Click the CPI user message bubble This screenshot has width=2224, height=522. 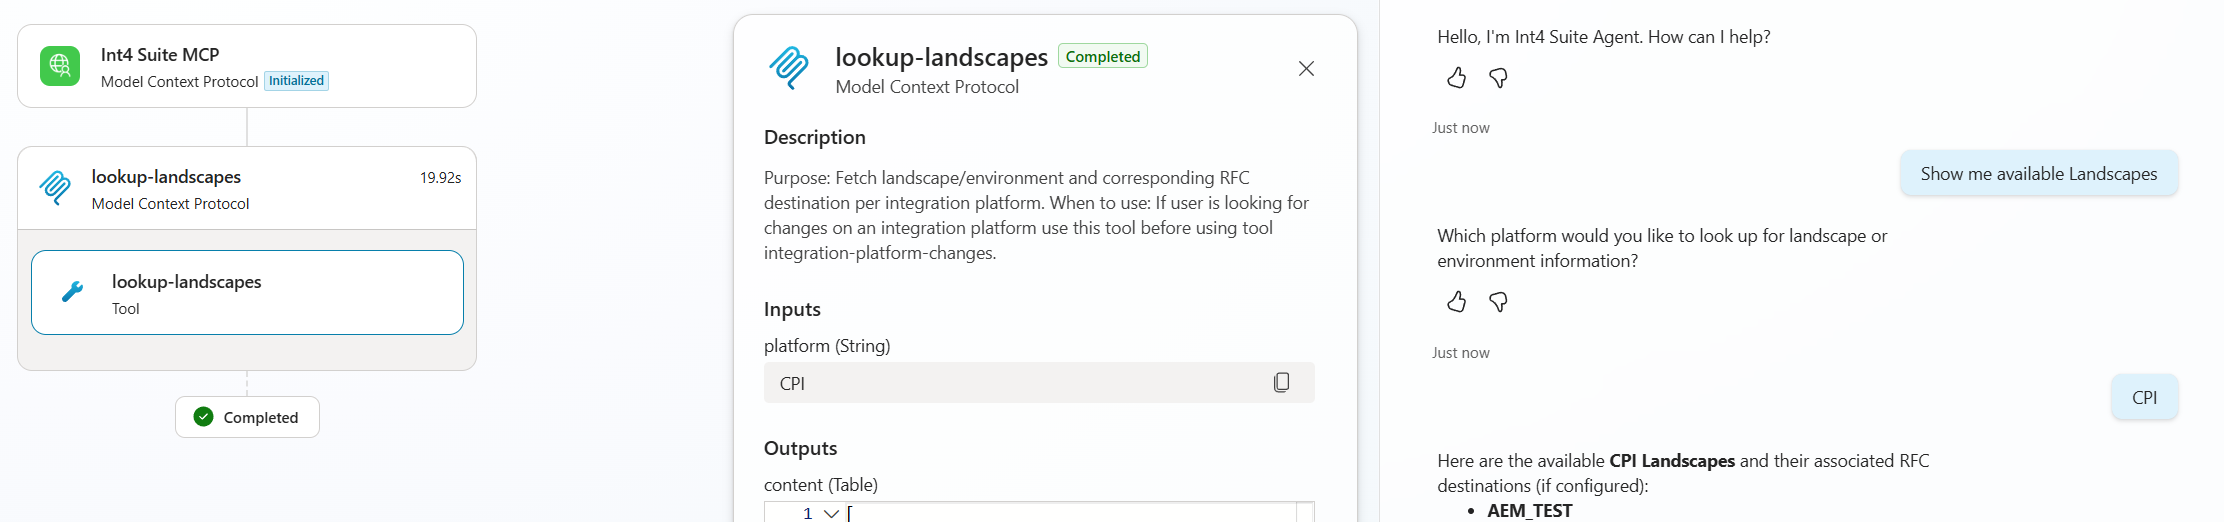2144,397
